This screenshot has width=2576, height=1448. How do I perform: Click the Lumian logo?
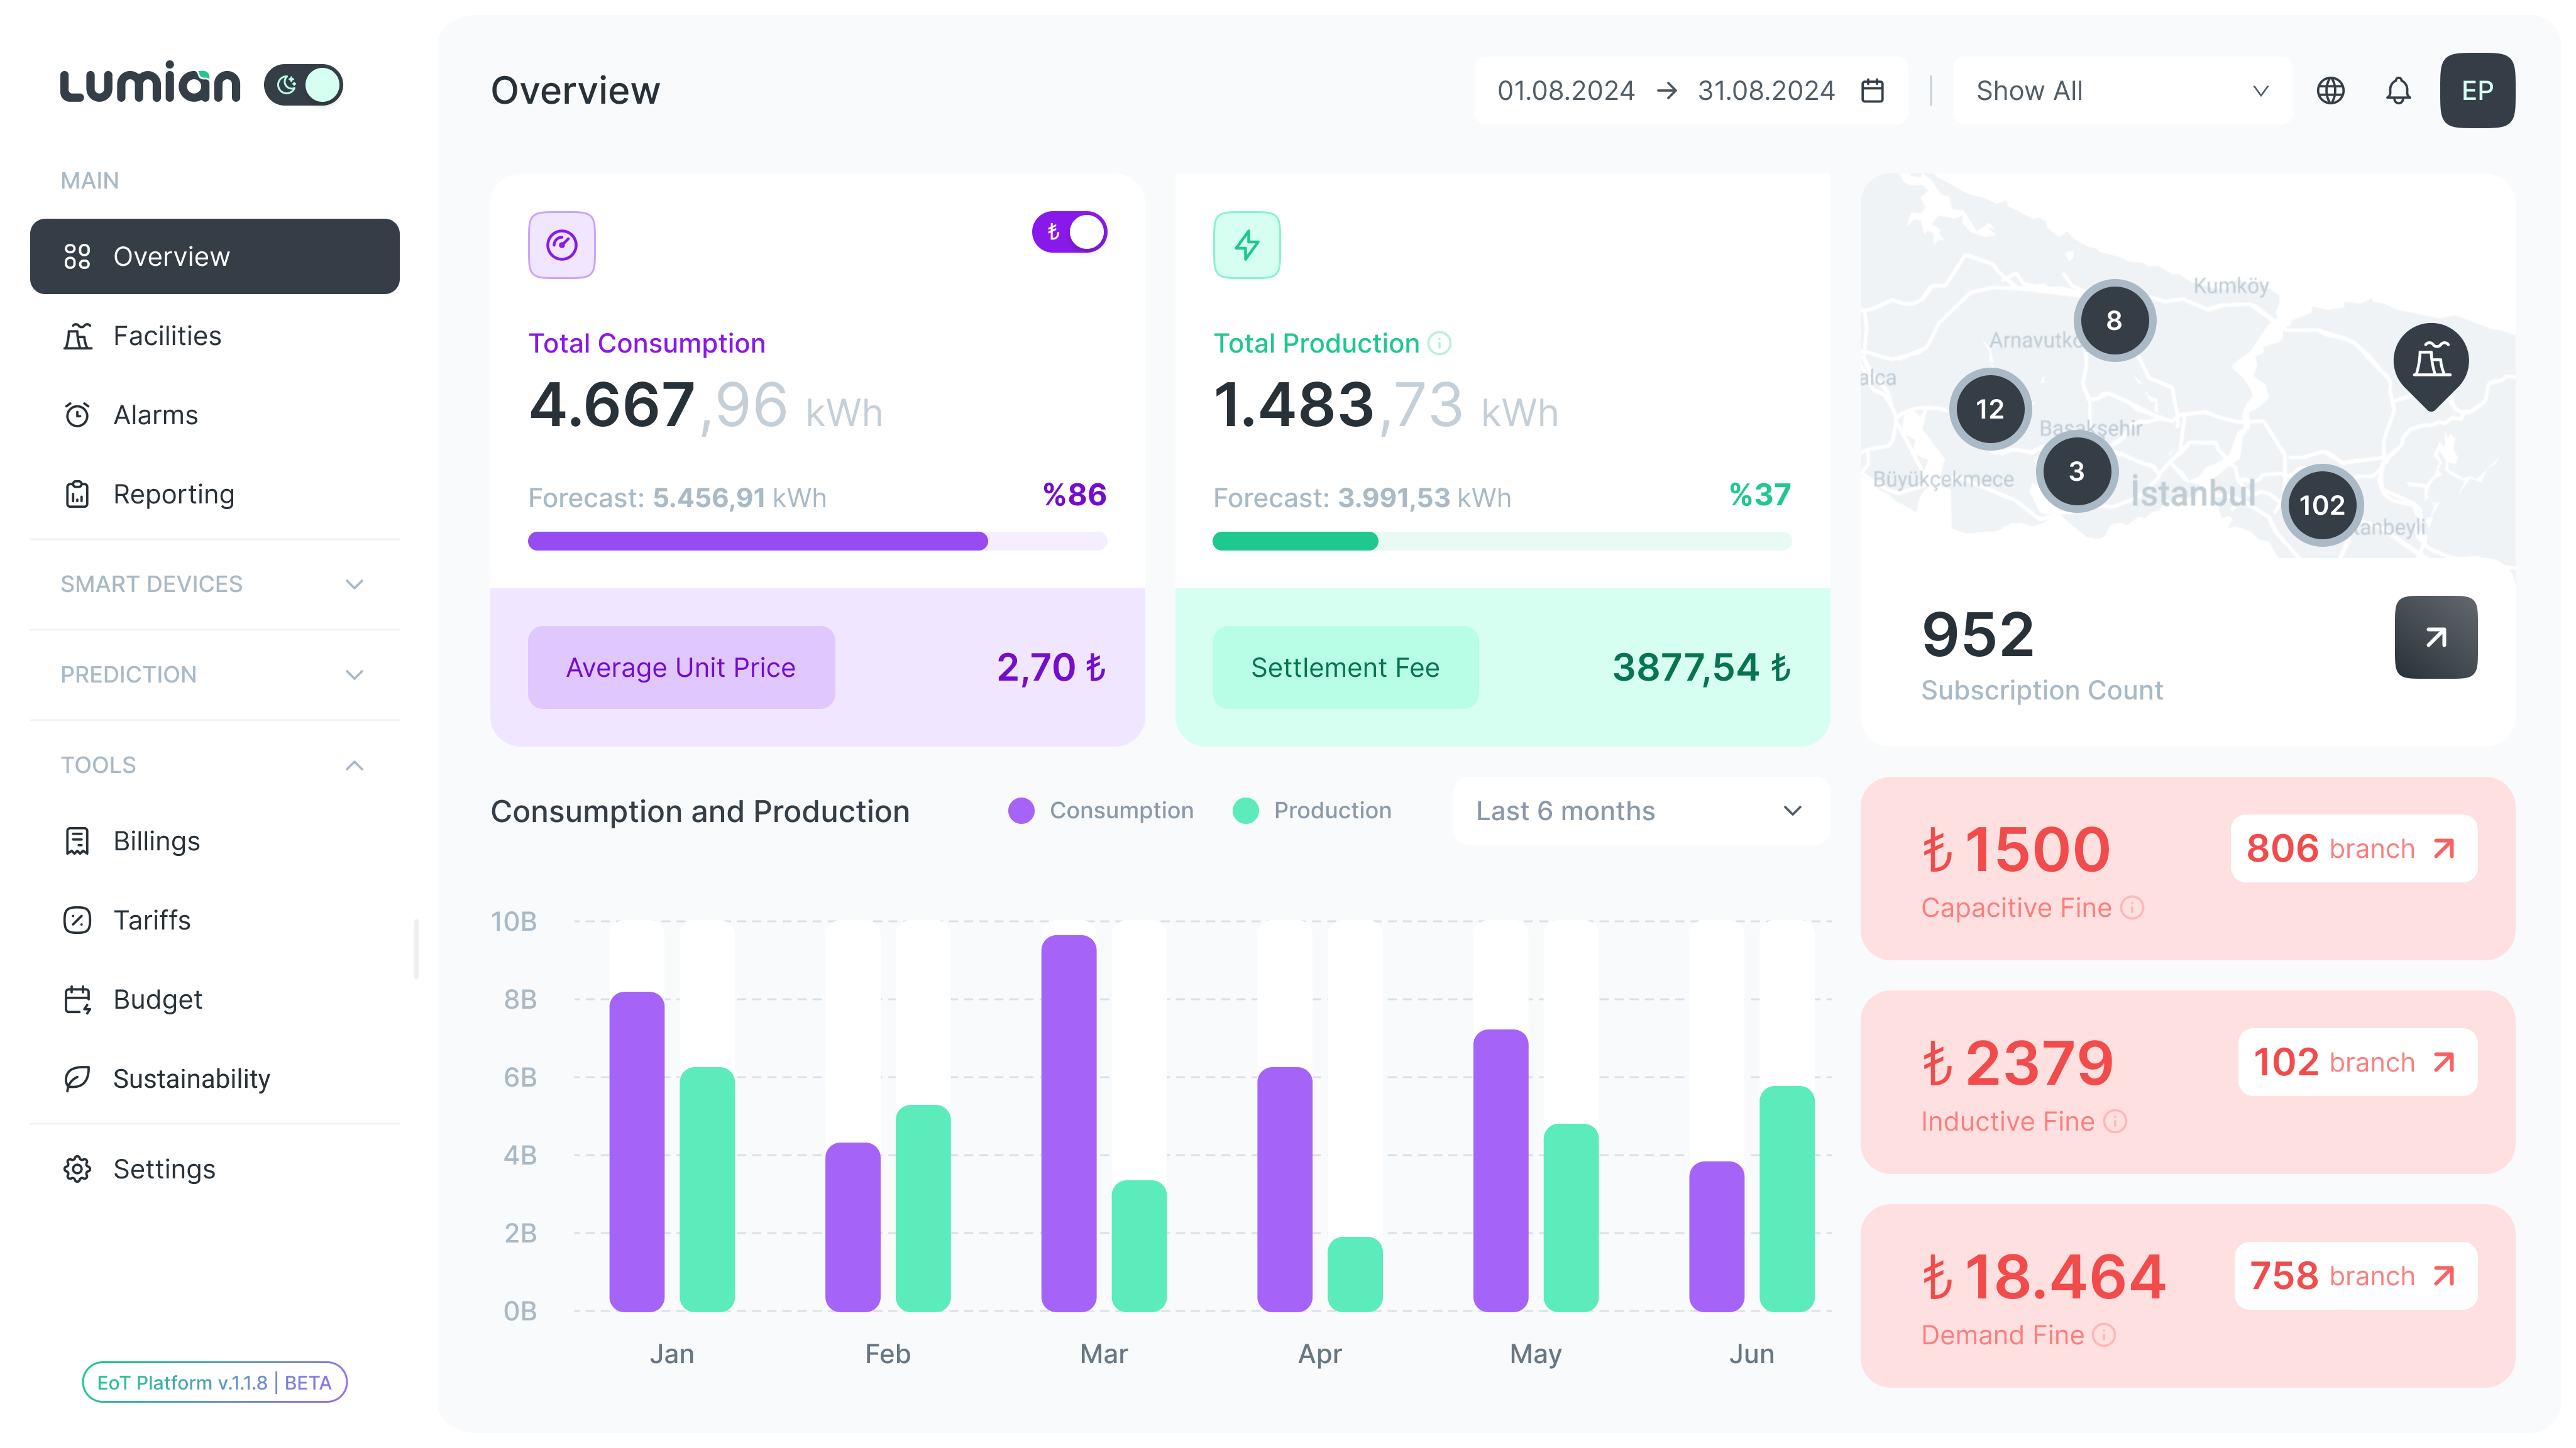coord(150,82)
